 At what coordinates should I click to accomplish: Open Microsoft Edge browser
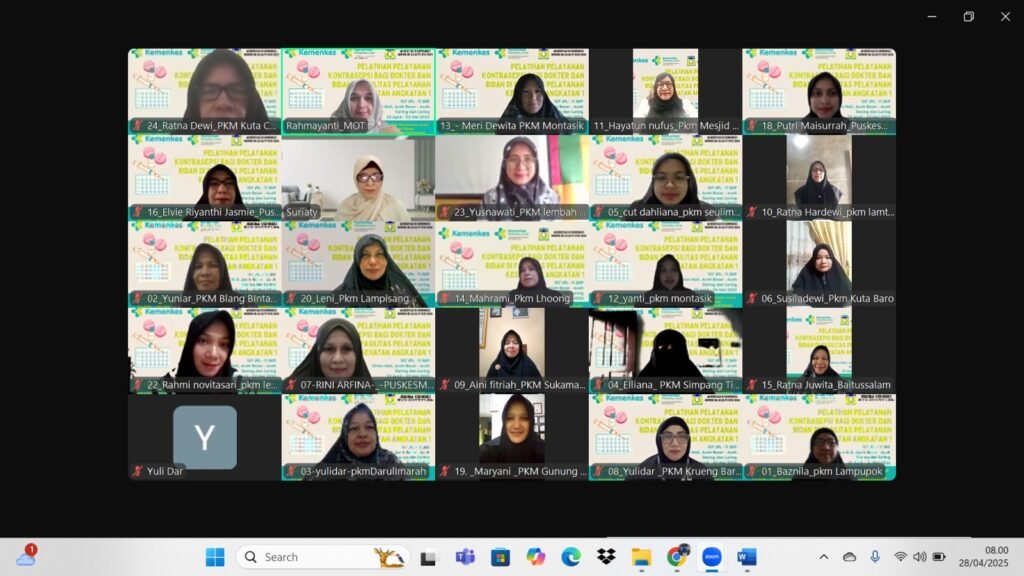point(570,557)
